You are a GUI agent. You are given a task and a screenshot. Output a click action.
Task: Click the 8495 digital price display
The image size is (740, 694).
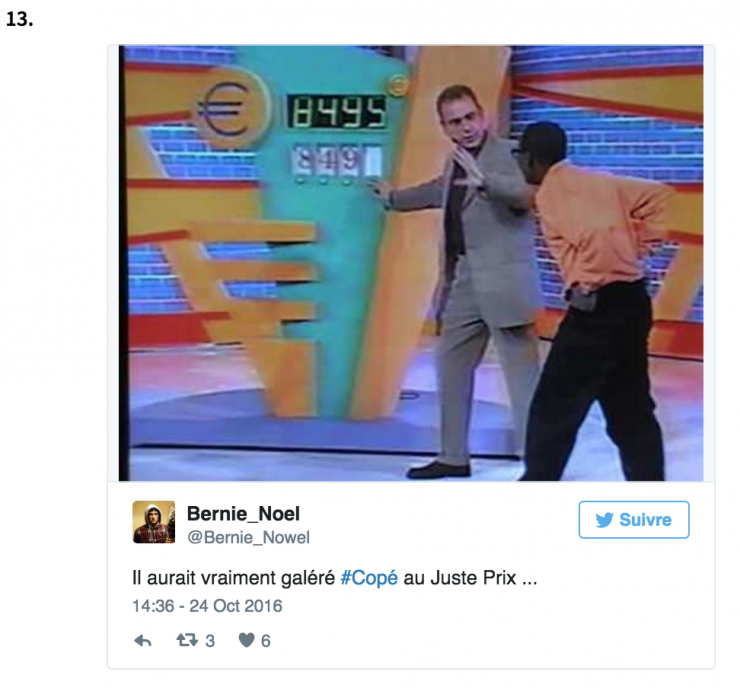tap(337, 112)
